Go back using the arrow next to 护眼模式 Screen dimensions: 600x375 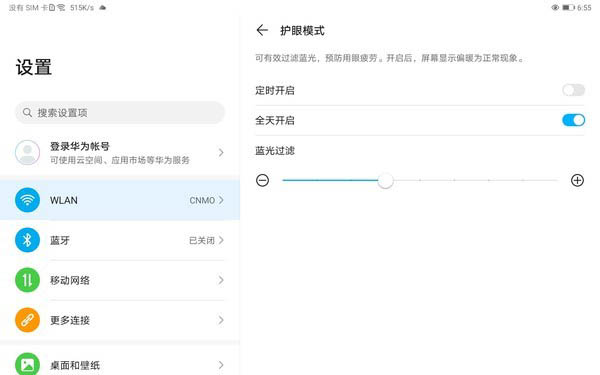click(262, 30)
